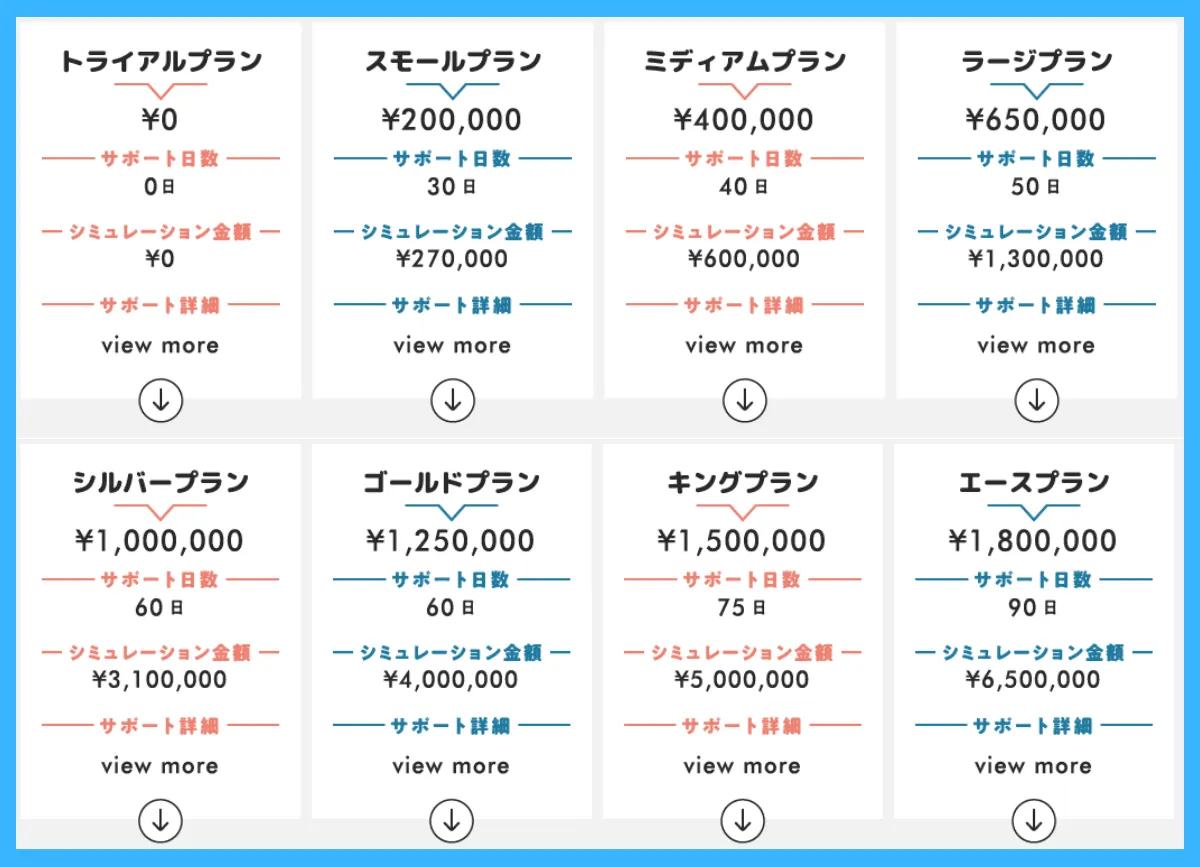
Task: Click the down-arrow icon under キングプラン
Action: click(x=742, y=822)
